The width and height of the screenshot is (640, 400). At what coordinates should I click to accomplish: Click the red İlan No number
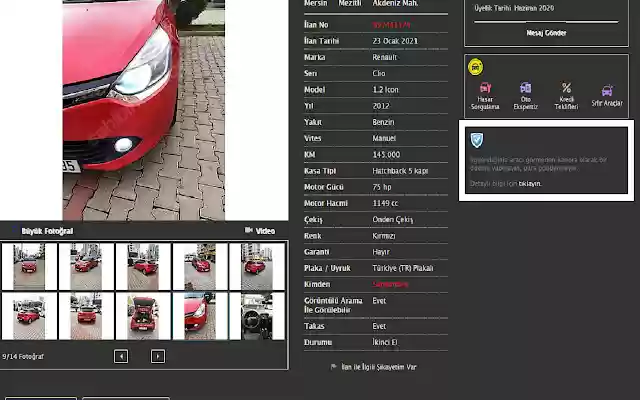click(x=391, y=25)
